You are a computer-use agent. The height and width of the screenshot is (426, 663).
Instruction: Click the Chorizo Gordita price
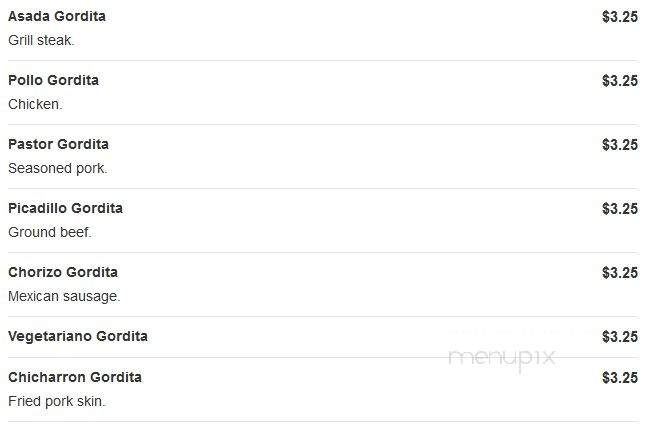(620, 272)
